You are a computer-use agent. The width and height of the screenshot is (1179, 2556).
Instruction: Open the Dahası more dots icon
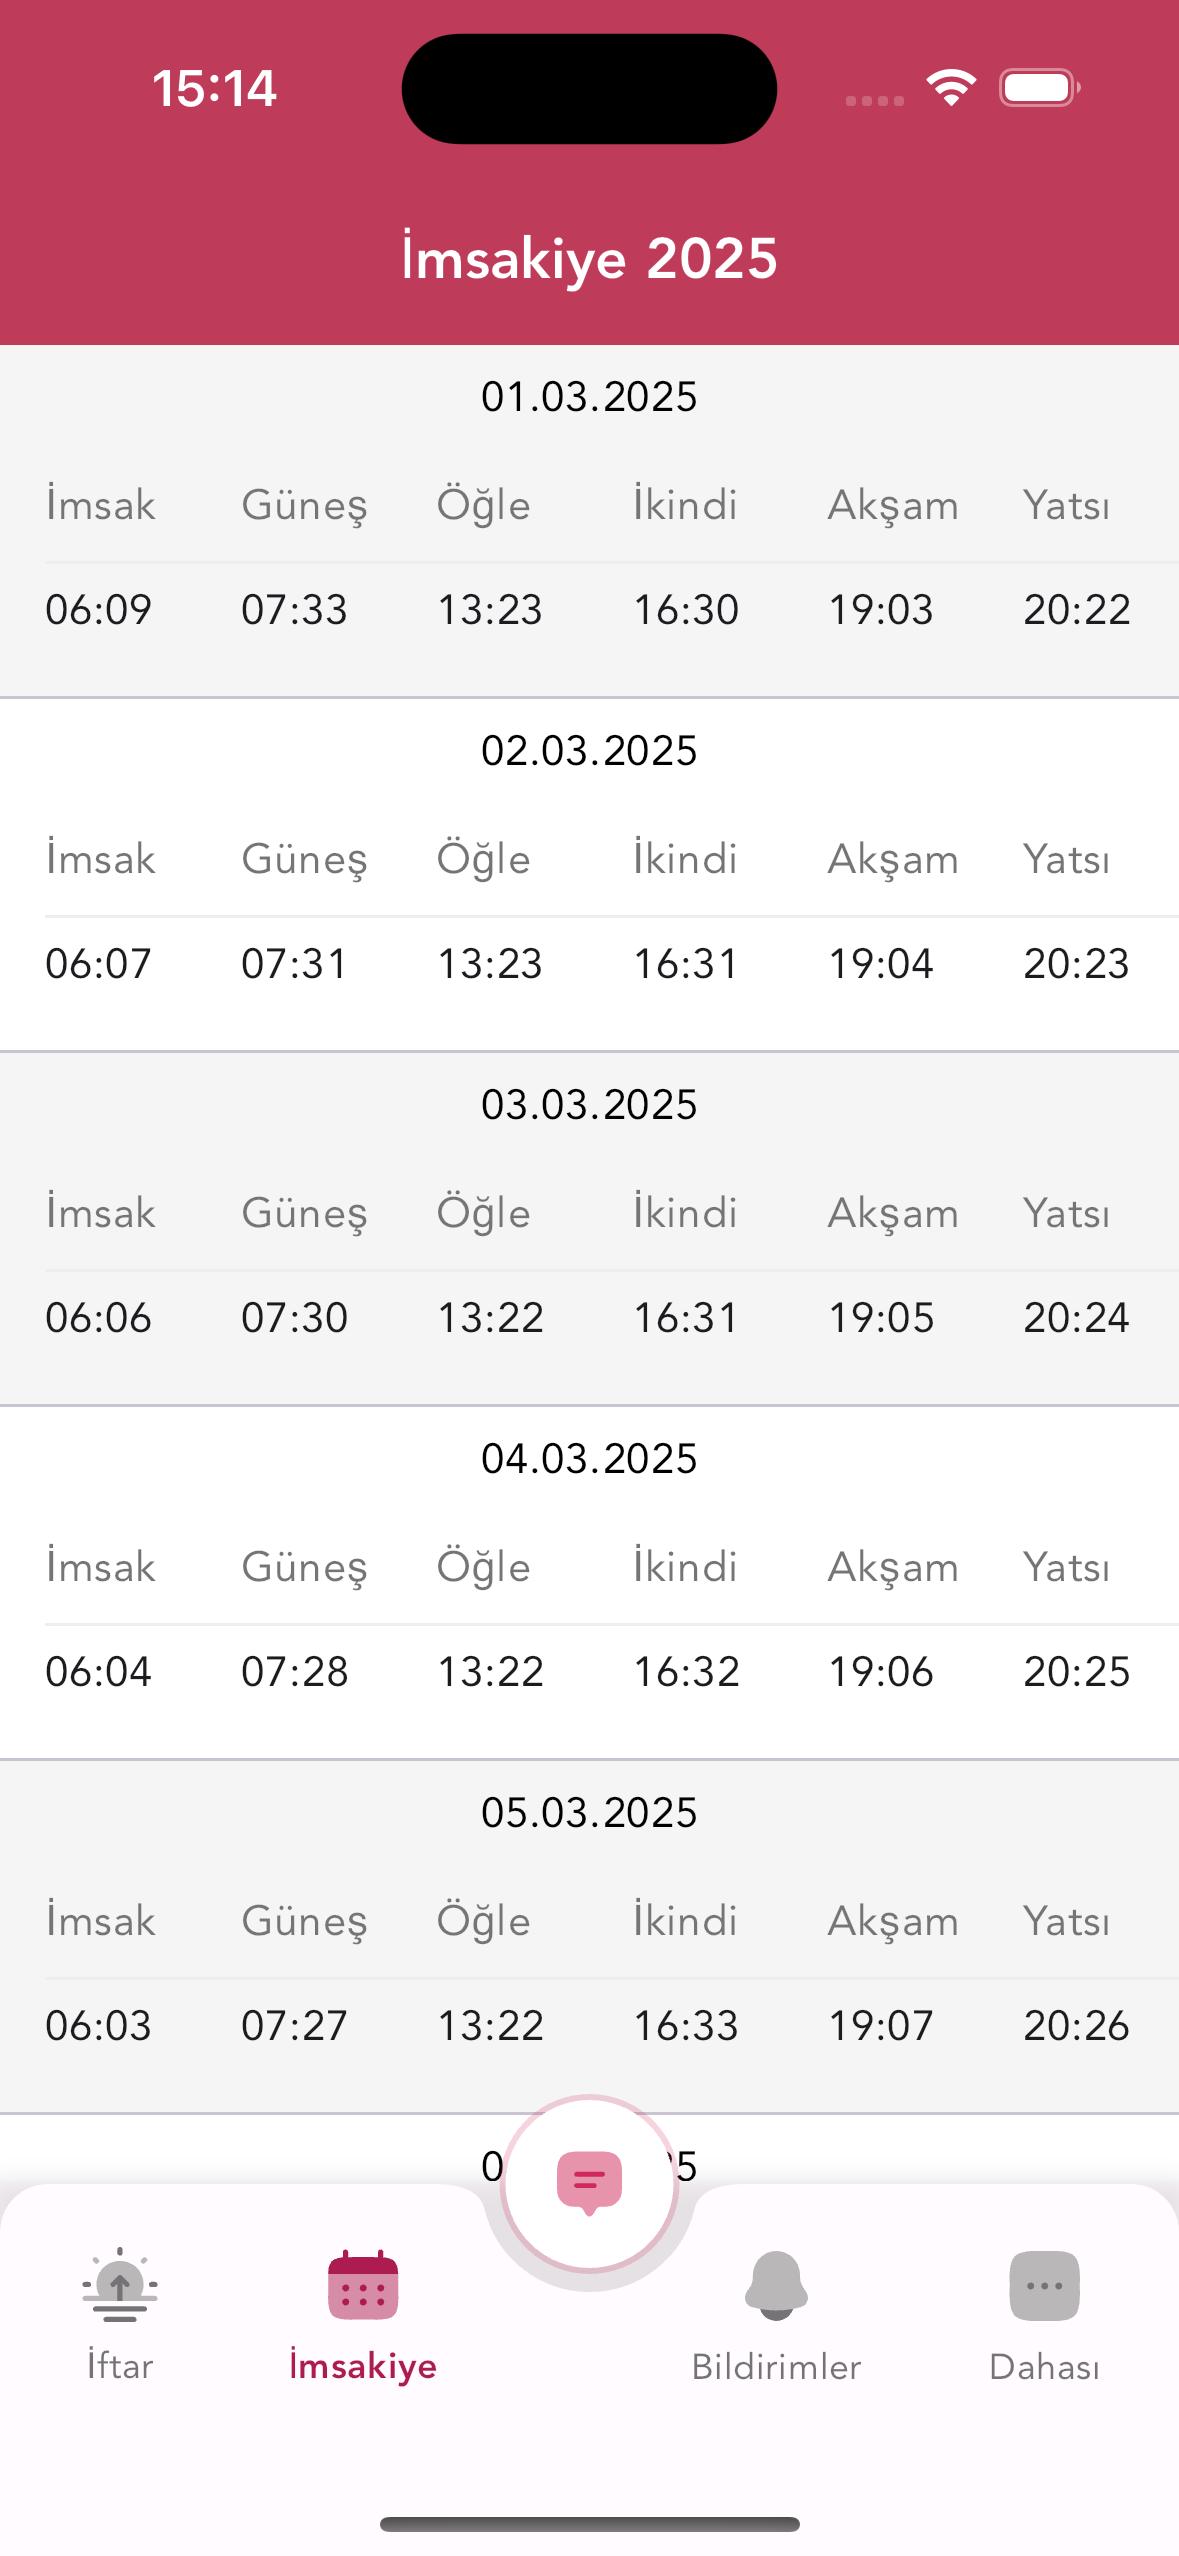coord(1044,2285)
